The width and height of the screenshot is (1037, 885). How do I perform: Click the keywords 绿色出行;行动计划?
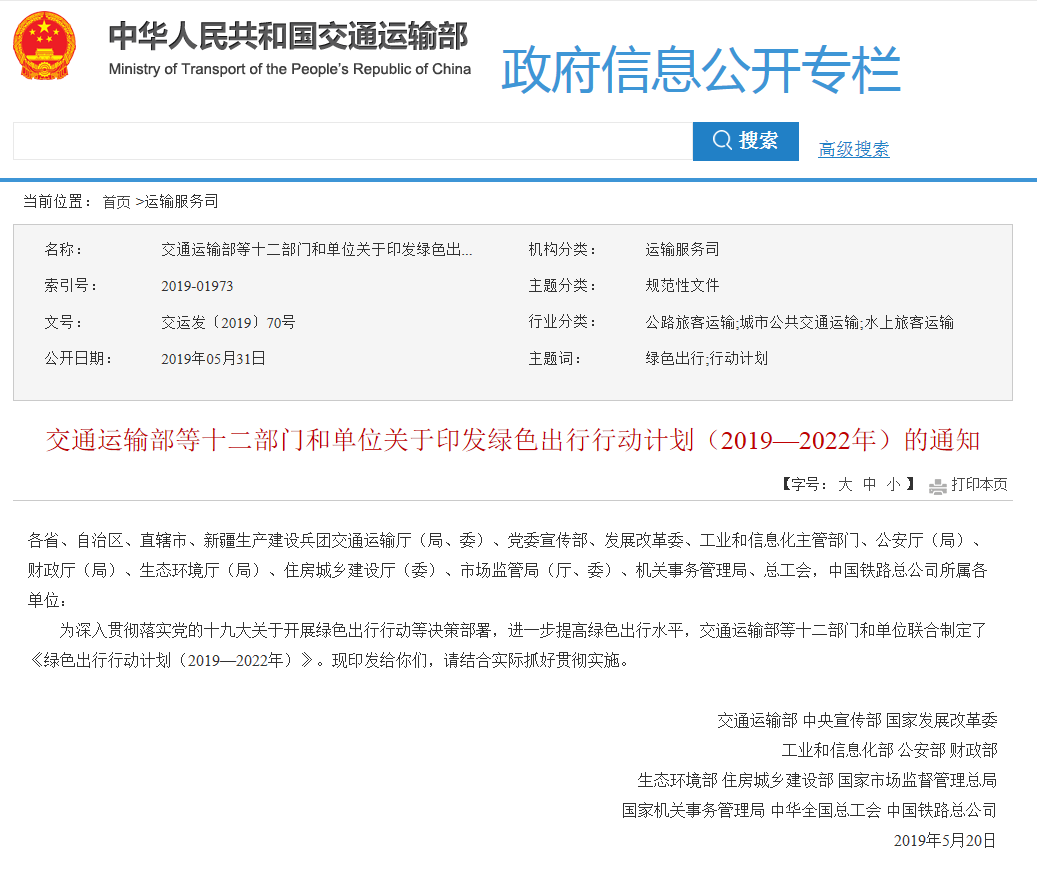coord(706,358)
